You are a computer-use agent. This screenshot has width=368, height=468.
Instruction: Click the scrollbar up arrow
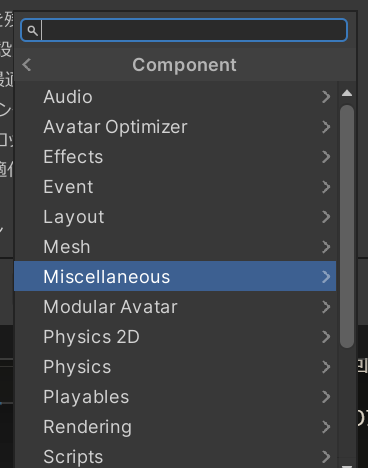pos(347,93)
